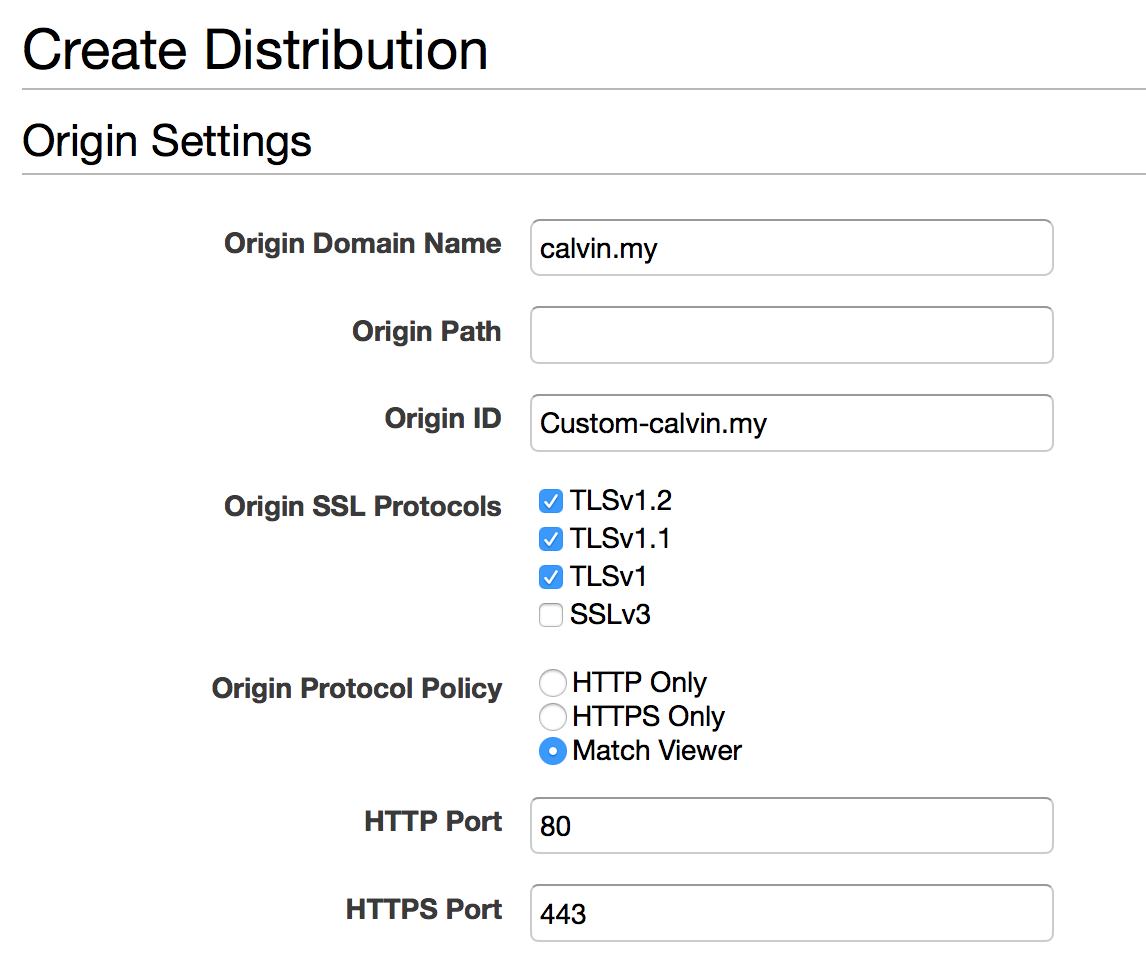The height and width of the screenshot is (958, 1146).
Task: Click the Origin Domain Name label
Action: pos(363,244)
